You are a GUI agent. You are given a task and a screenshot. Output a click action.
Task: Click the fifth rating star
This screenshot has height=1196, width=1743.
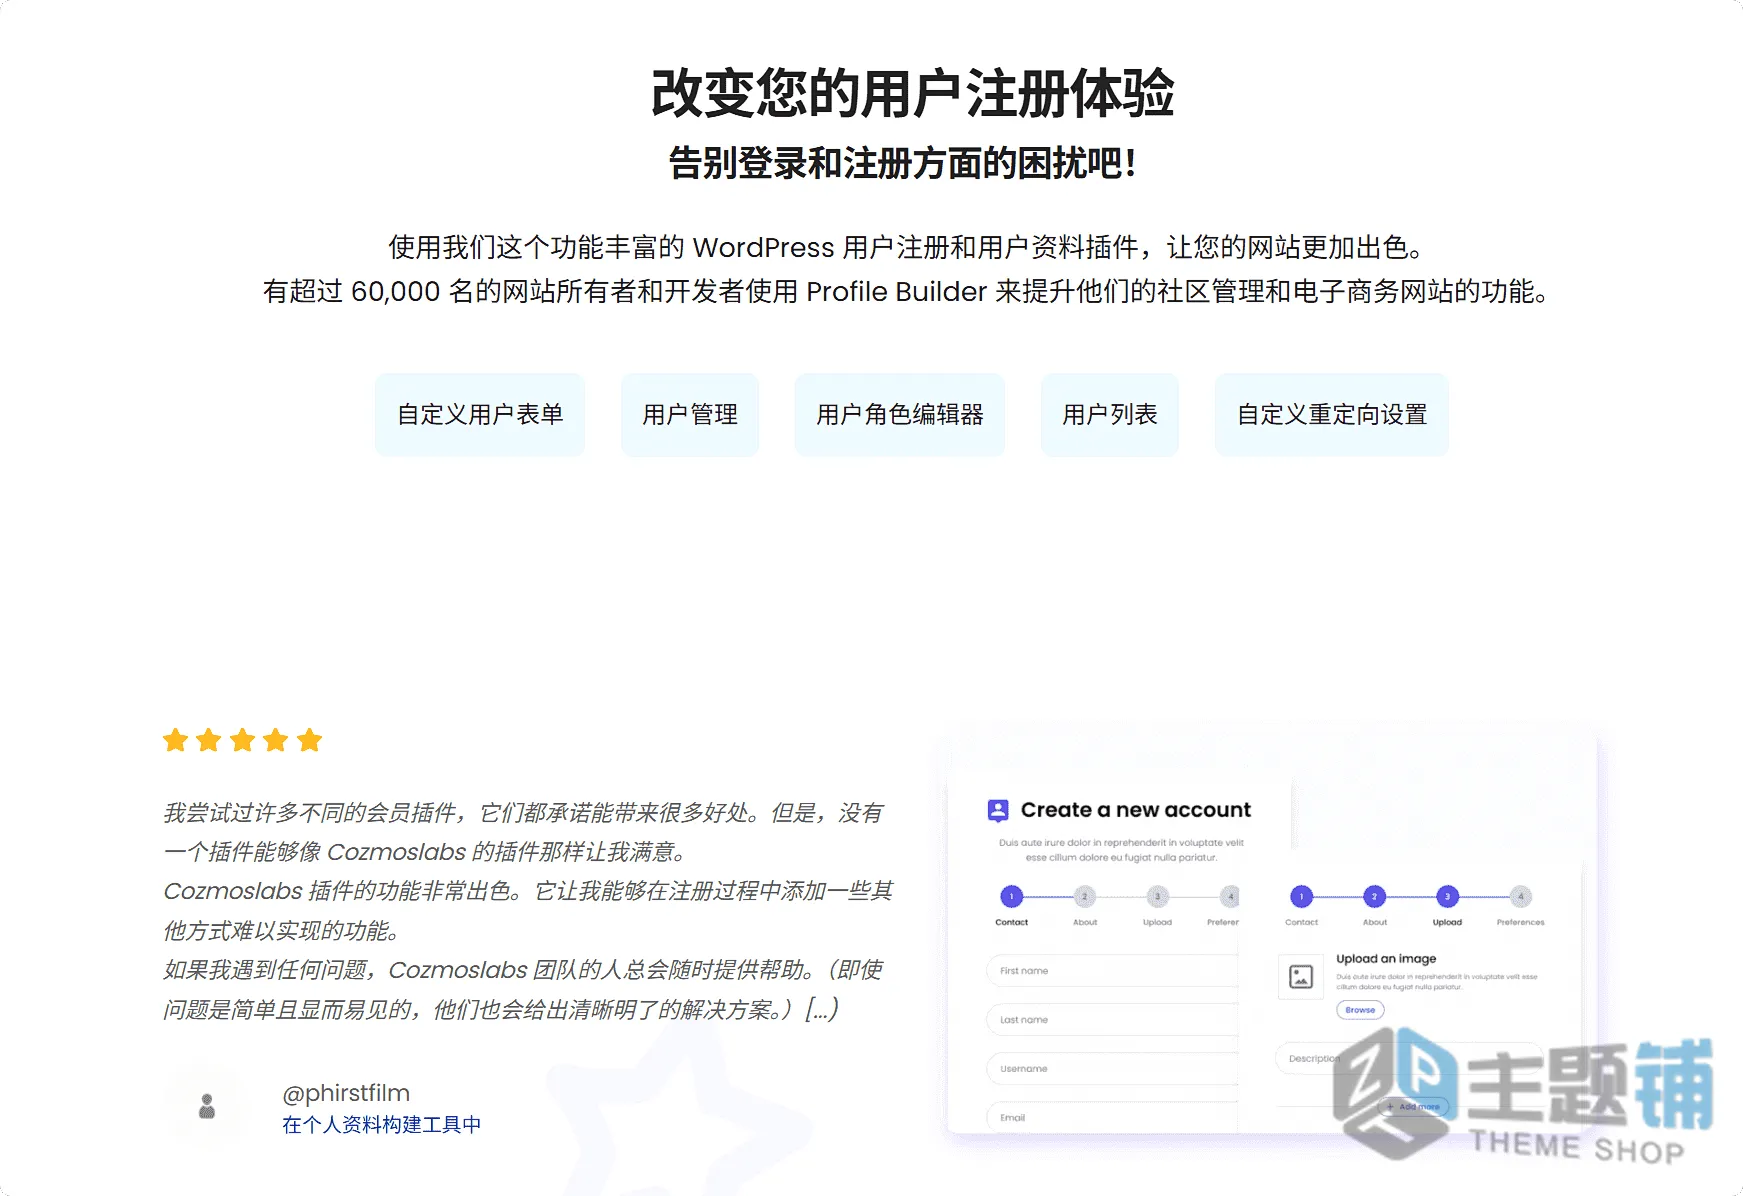pos(310,740)
